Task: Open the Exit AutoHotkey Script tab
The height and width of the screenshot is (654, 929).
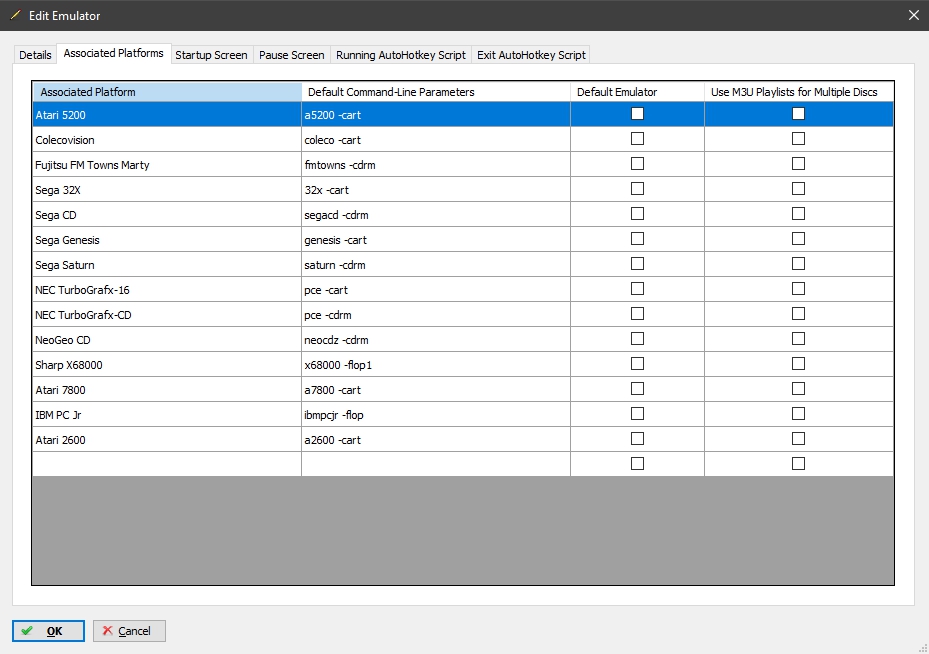Action: pyautogui.click(x=531, y=54)
